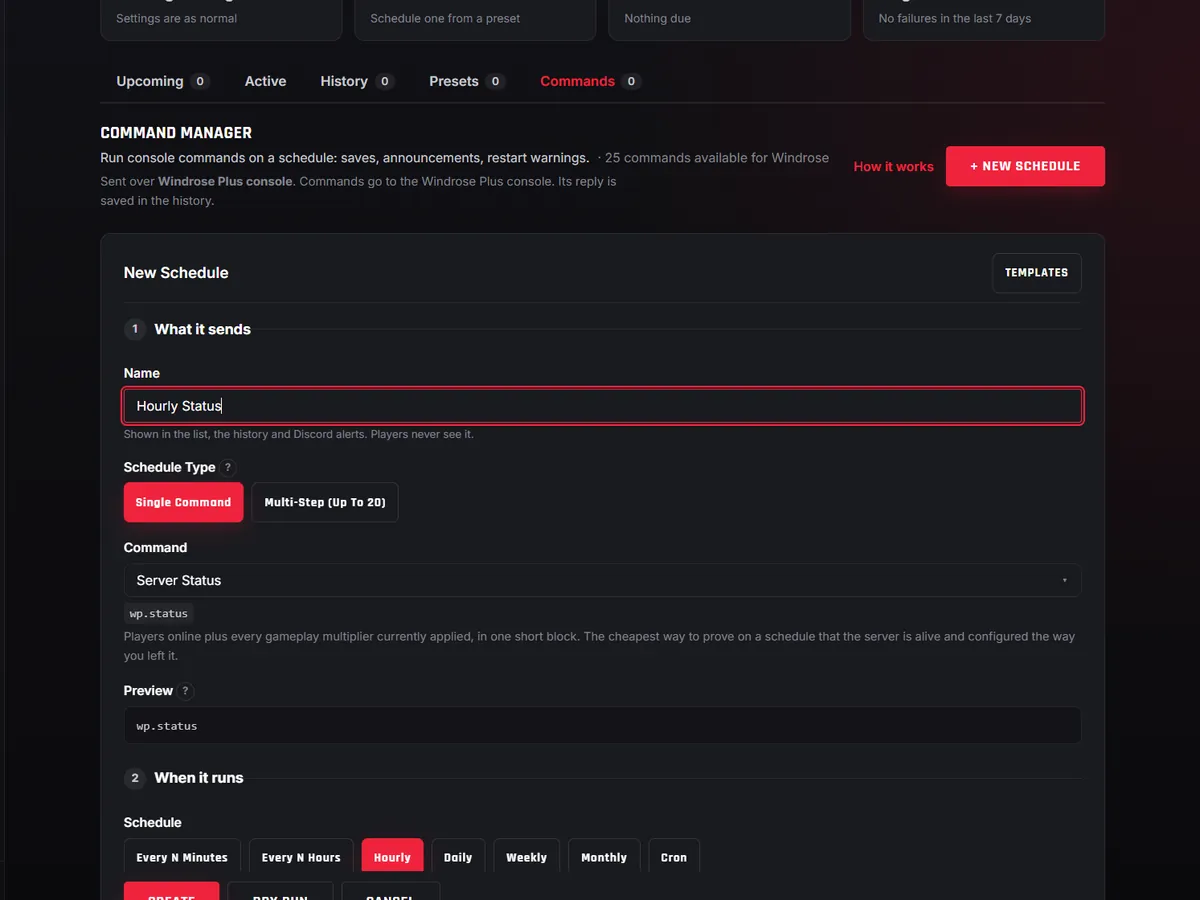
Task: Click the New Schedule panel title
Action: coord(176,273)
